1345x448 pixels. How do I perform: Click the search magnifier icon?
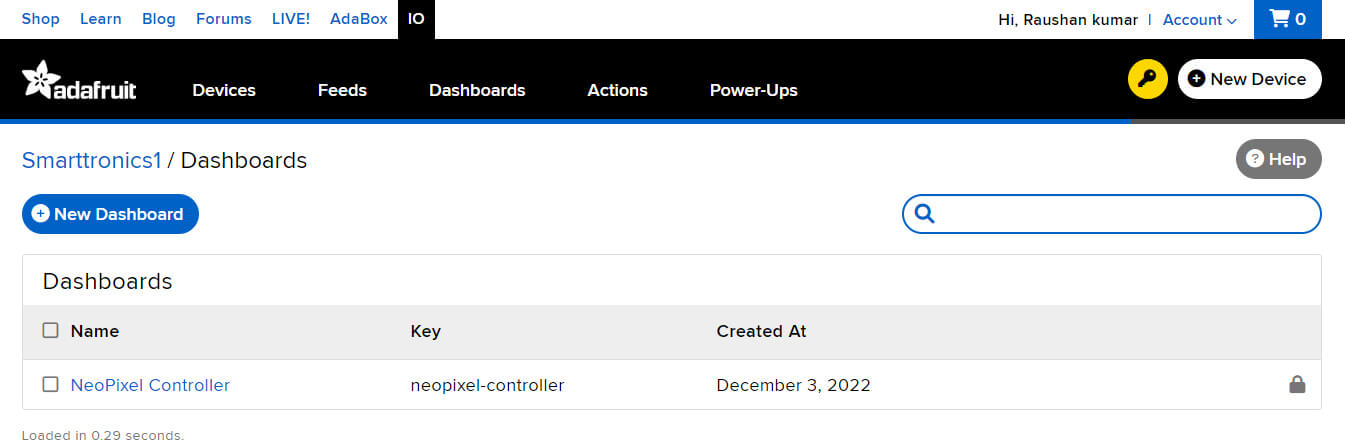point(924,214)
